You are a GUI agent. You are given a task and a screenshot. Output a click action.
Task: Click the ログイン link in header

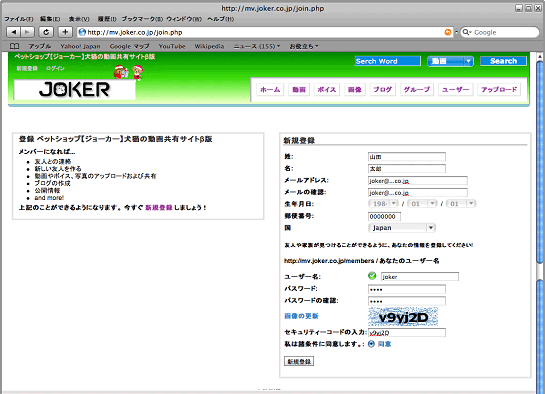tap(55, 68)
